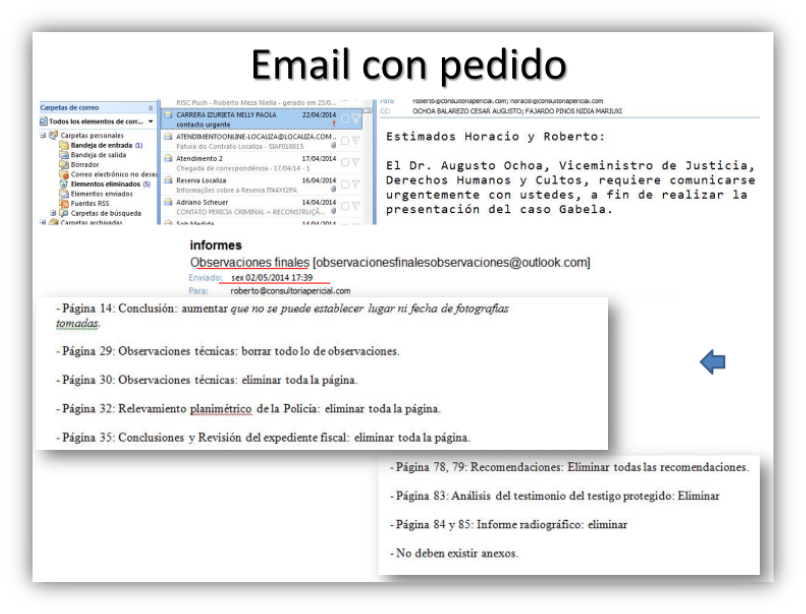
Task: Collapse the Carpetas personales tree
Action: tap(43, 137)
